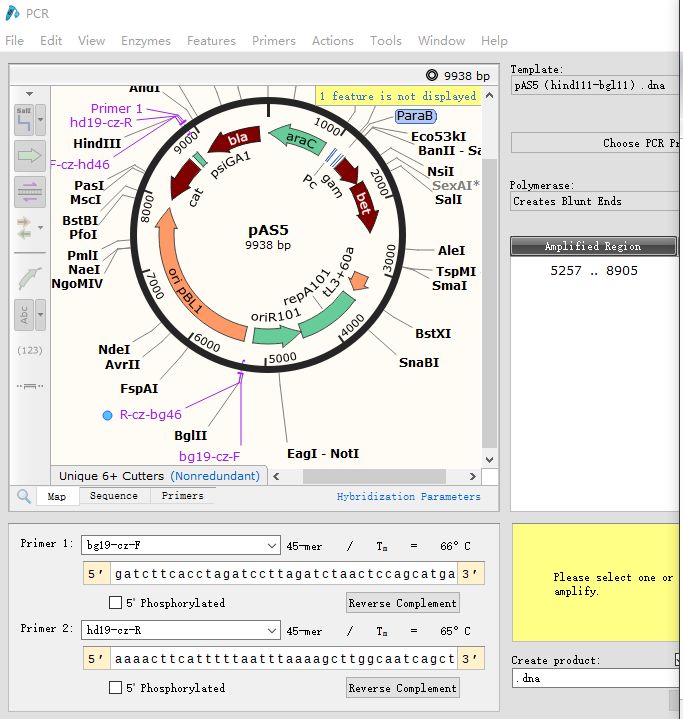683x719 pixels.
Task: Click the Create product name field
Action: [x=595, y=678]
